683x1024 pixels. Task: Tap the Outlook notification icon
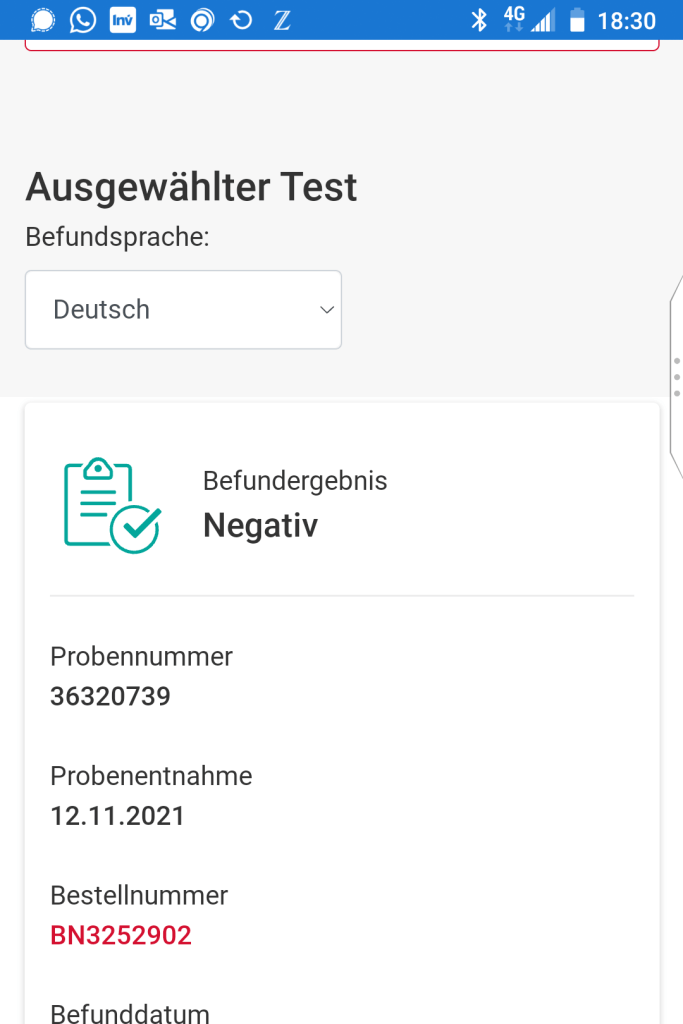162,20
